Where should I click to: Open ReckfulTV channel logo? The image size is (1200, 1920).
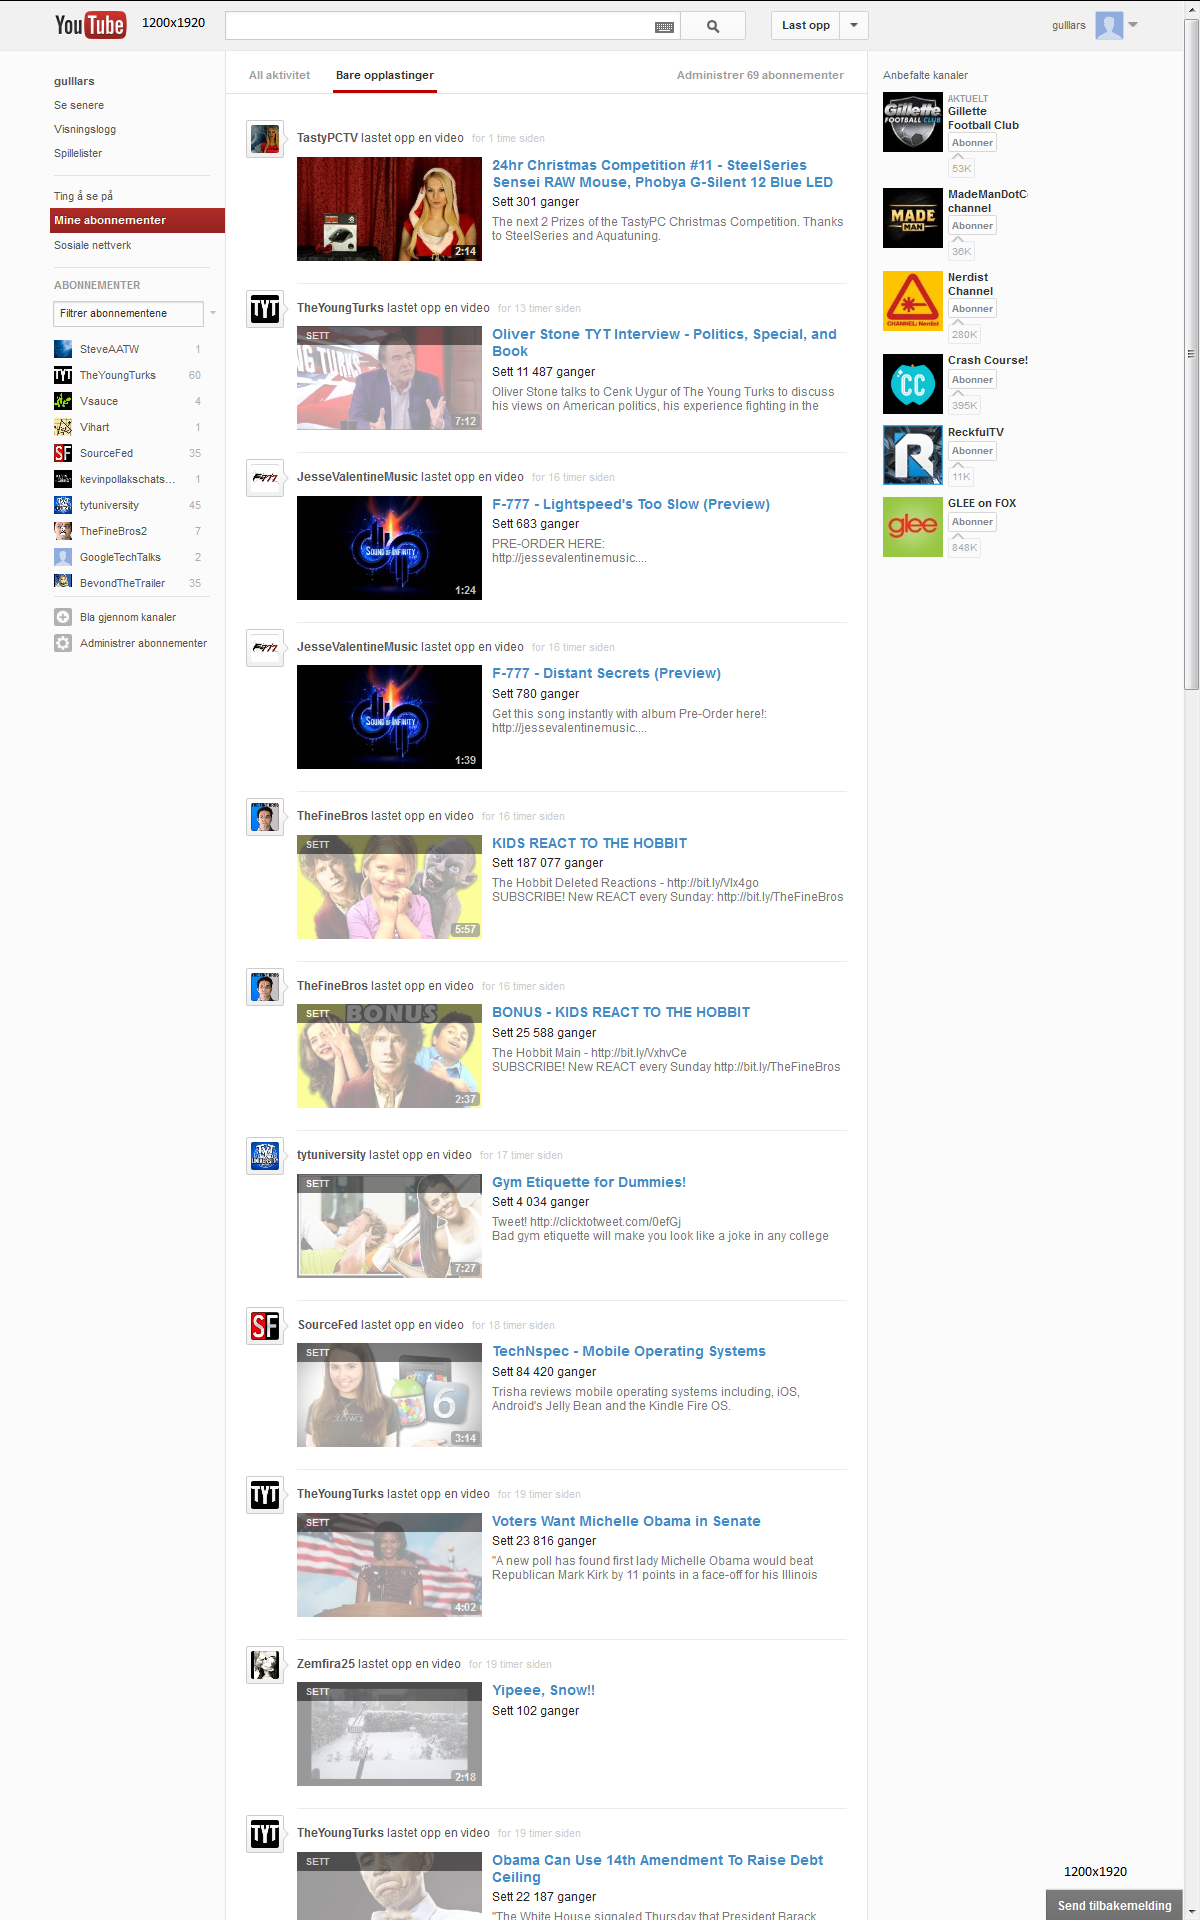click(913, 455)
